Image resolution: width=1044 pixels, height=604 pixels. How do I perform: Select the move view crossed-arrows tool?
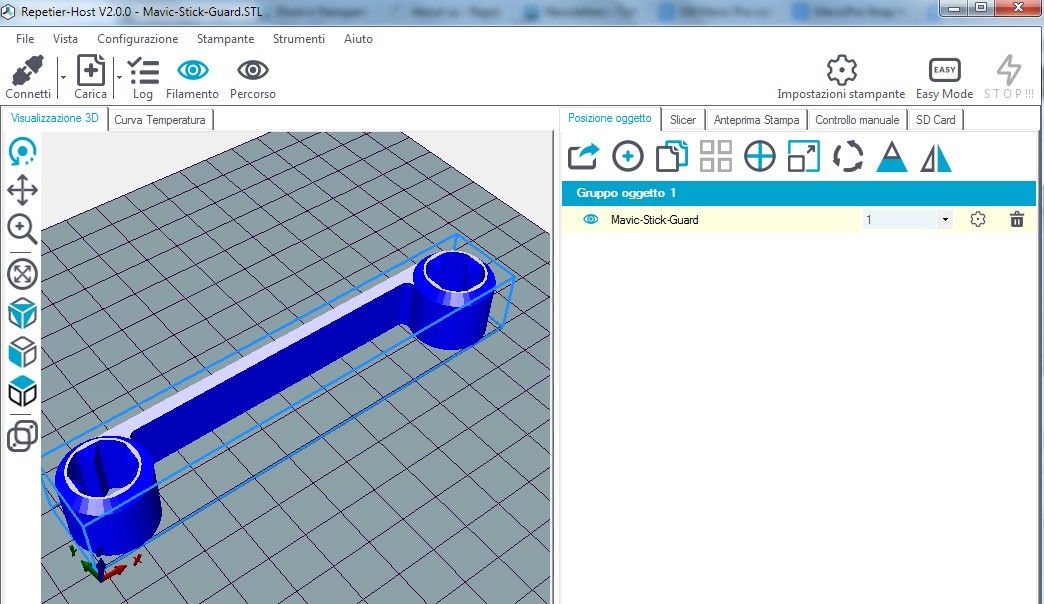pos(22,190)
